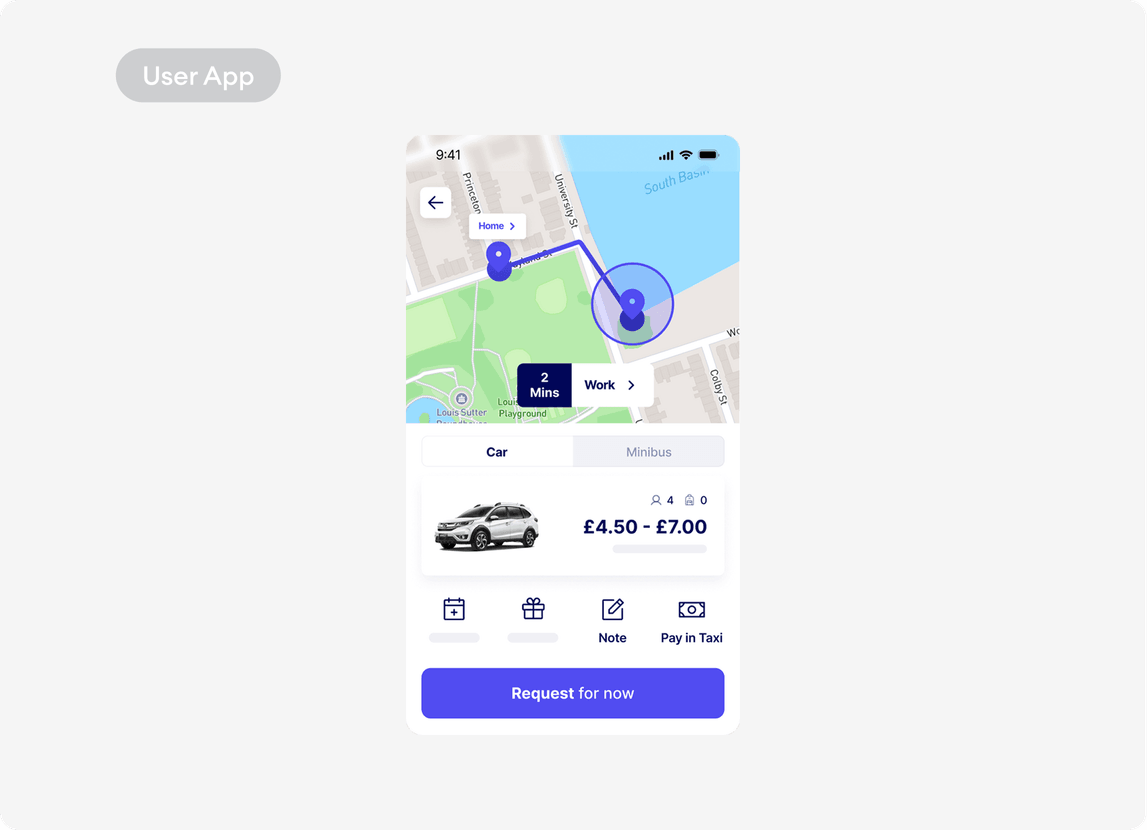Switch to the Car tab
This screenshot has height=830, width=1147.
[x=497, y=452]
